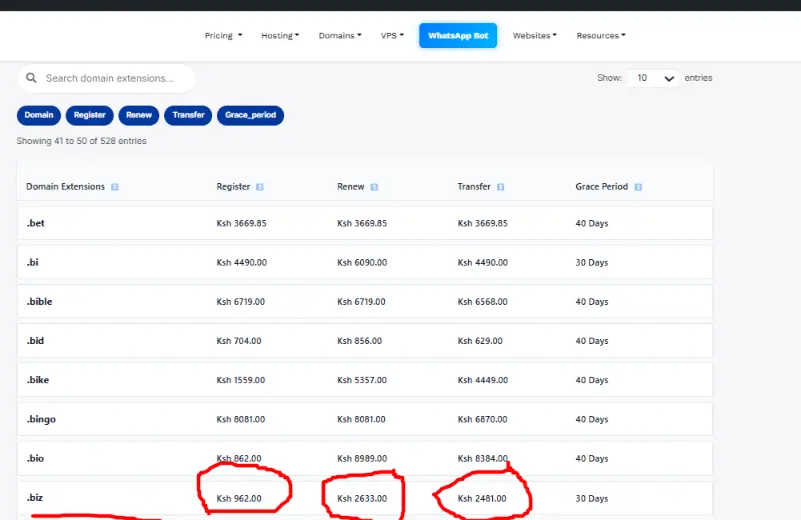Click the Ksh 704.00 register price
This screenshot has width=801, height=520.
239,341
